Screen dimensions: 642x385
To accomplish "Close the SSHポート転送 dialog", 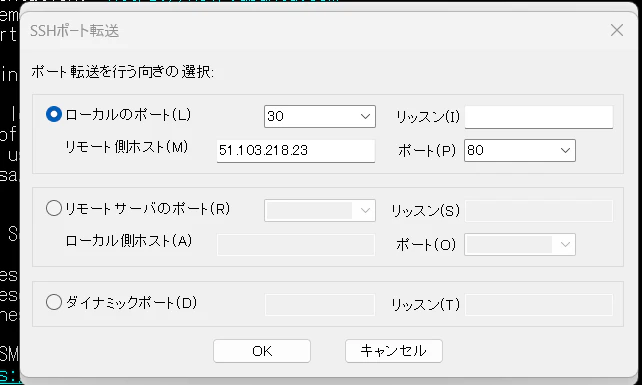I will point(617,30).
